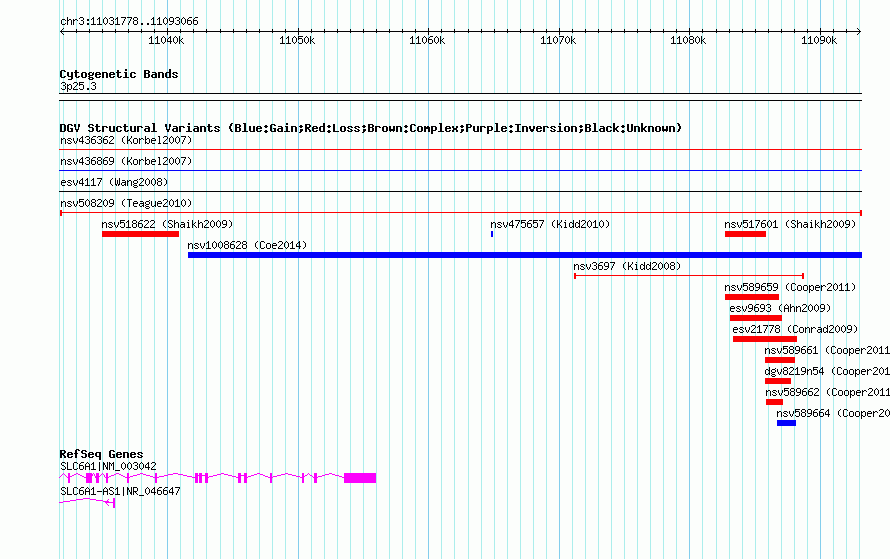Open the esv9693 (Ahn2009) label
Screen dimensions: 890x559
pyautogui.click(x=780, y=308)
